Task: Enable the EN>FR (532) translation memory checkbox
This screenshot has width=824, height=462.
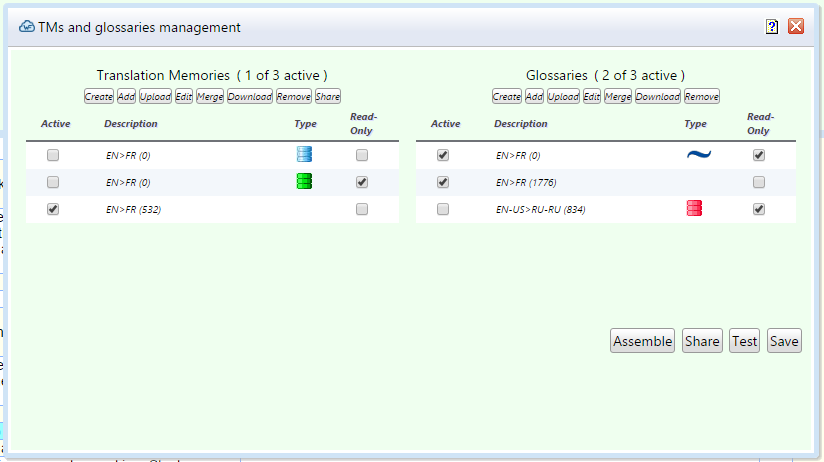Action: point(53,209)
